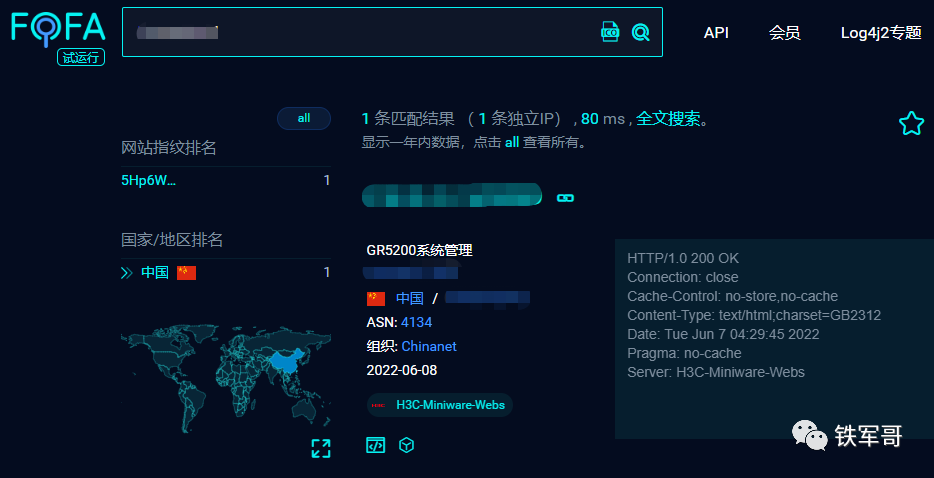
Task: Click the 全文搜索 link
Action: 668,119
